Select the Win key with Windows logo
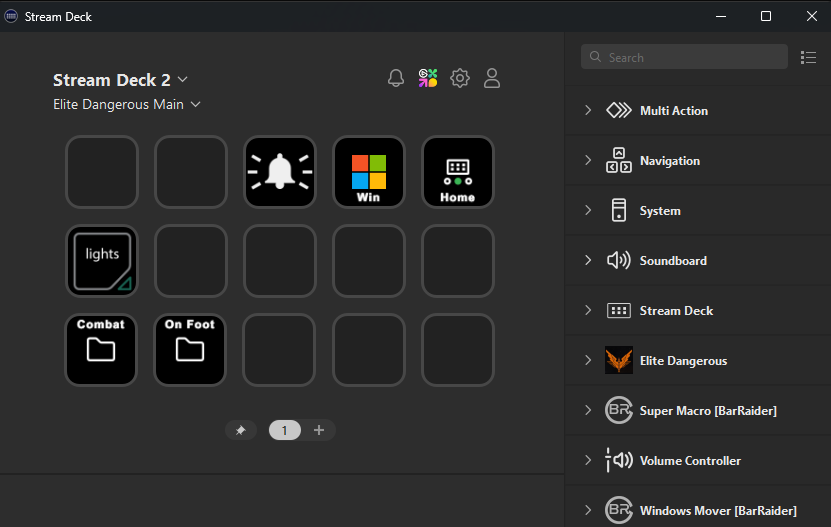 pyautogui.click(x=369, y=172)
